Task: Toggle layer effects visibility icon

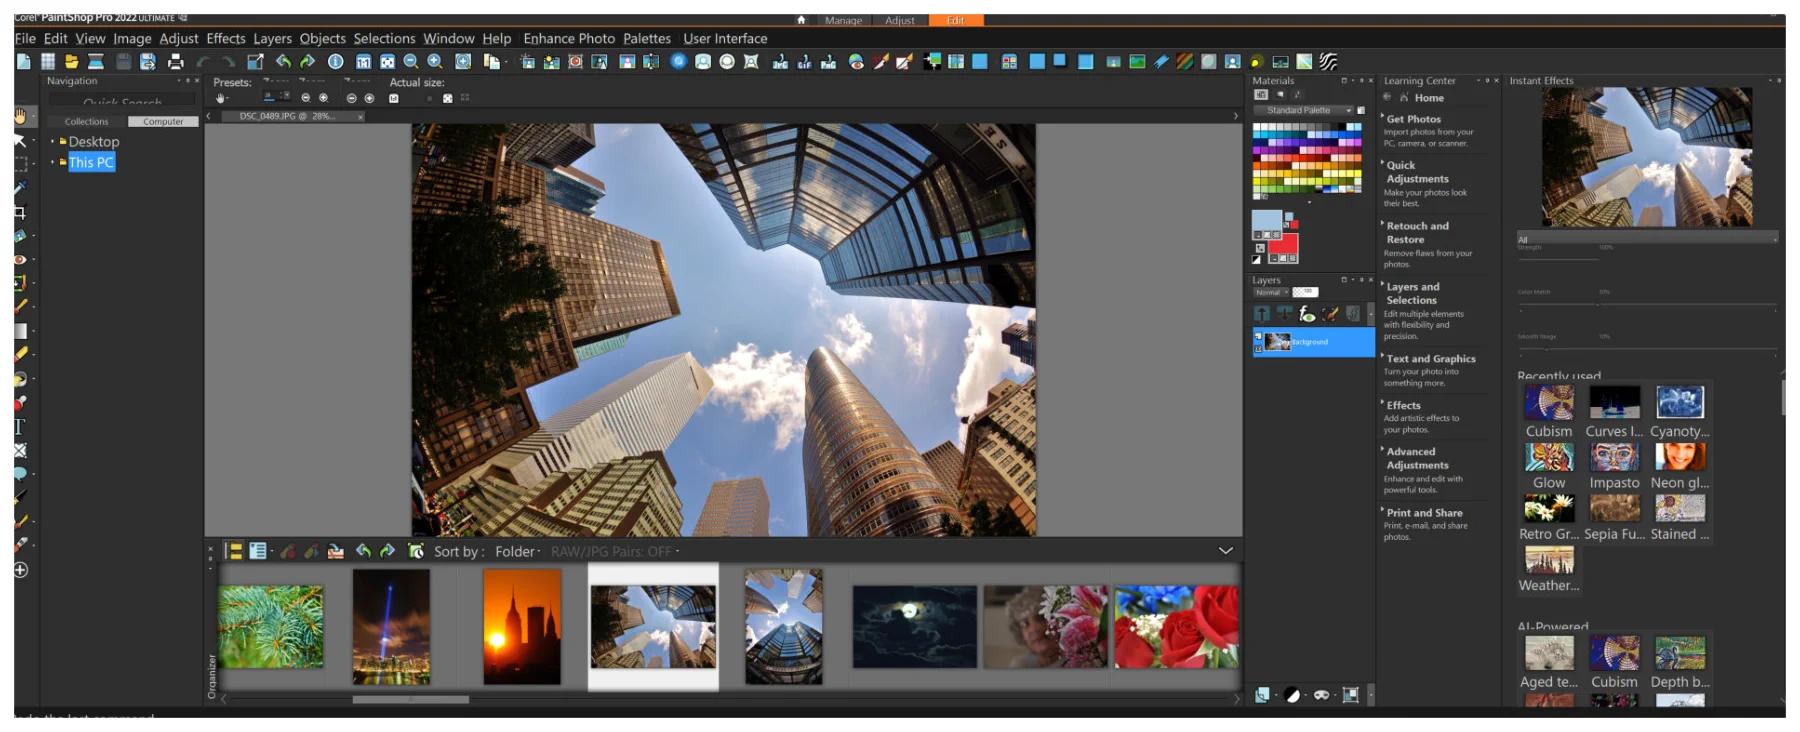Action: point(1307,314)
